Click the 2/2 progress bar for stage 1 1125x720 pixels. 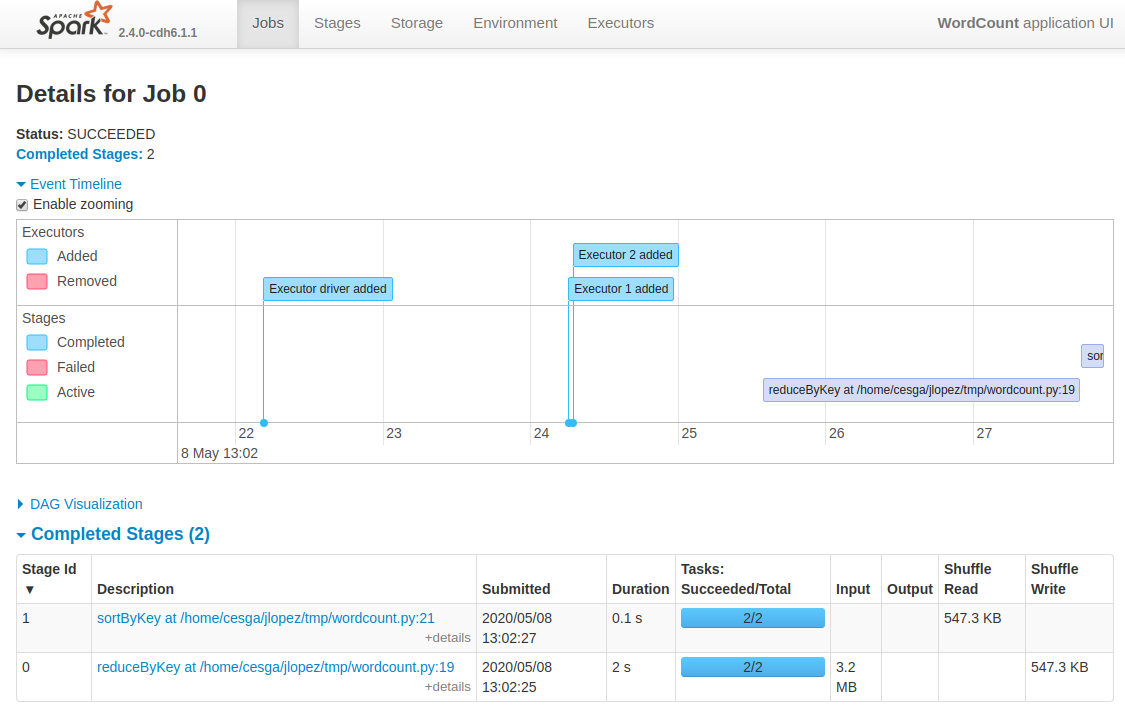753,618
